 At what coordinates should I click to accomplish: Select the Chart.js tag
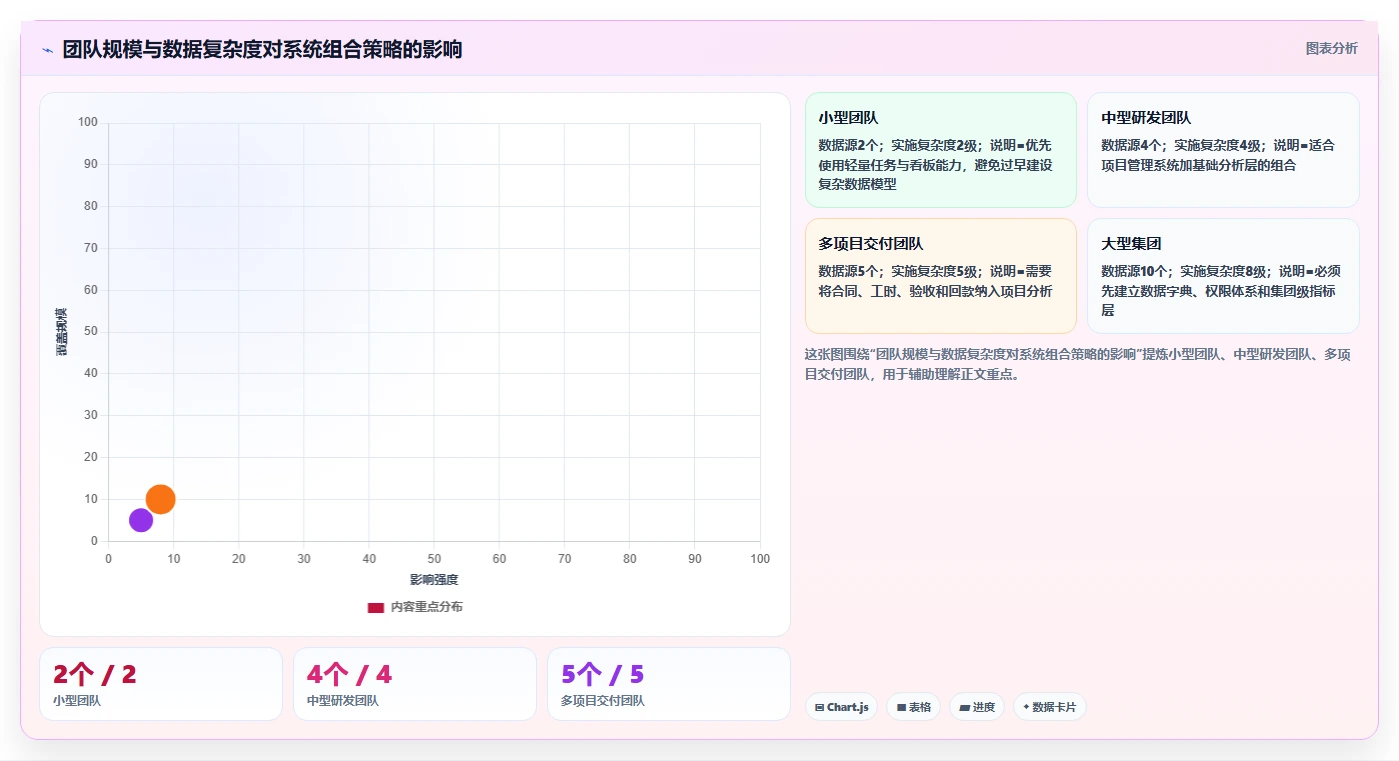[x=840, y=707]
